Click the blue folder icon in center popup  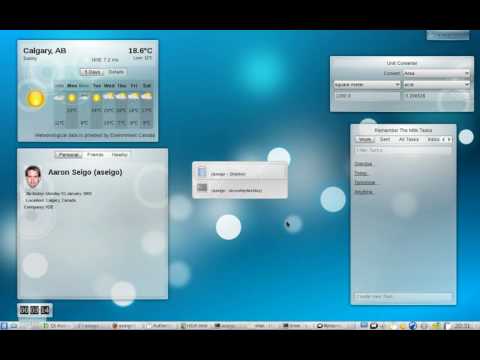[202, 172]
